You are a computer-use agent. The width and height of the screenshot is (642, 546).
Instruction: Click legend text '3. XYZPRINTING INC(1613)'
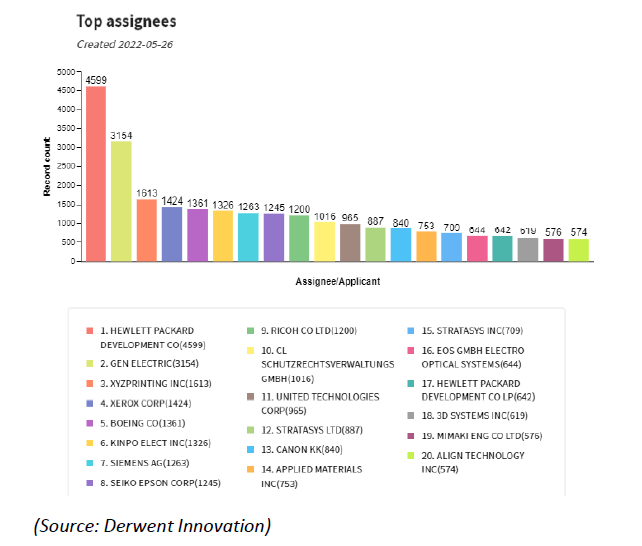click(156, 384)
